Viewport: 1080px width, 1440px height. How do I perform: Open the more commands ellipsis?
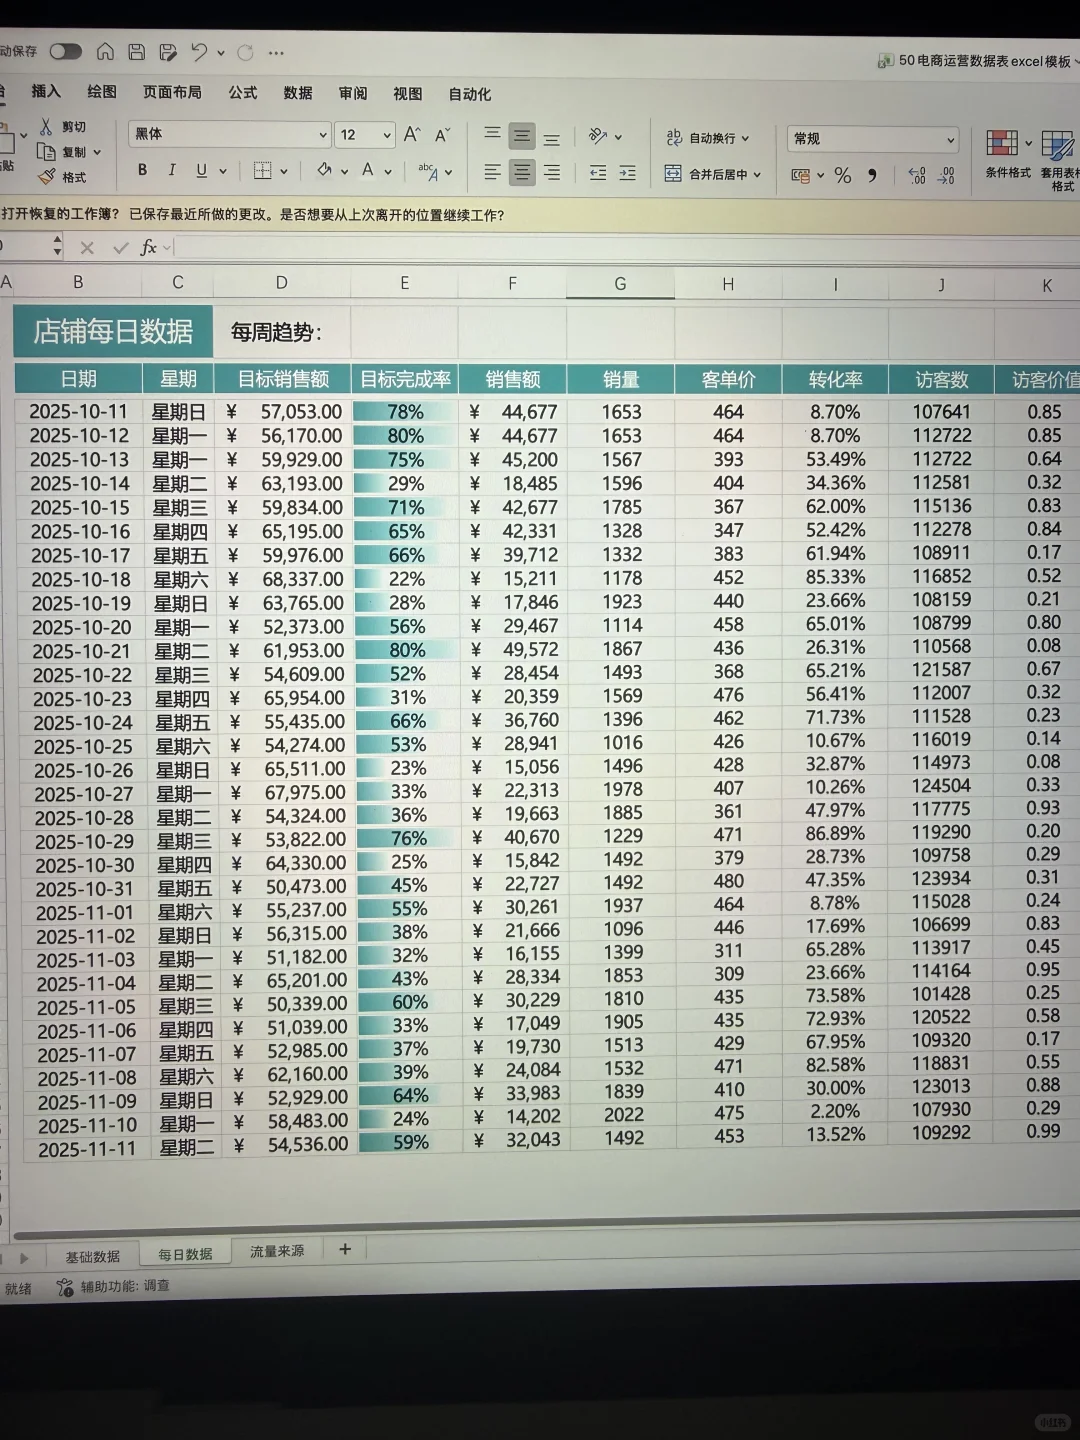[x=277, y=53]
